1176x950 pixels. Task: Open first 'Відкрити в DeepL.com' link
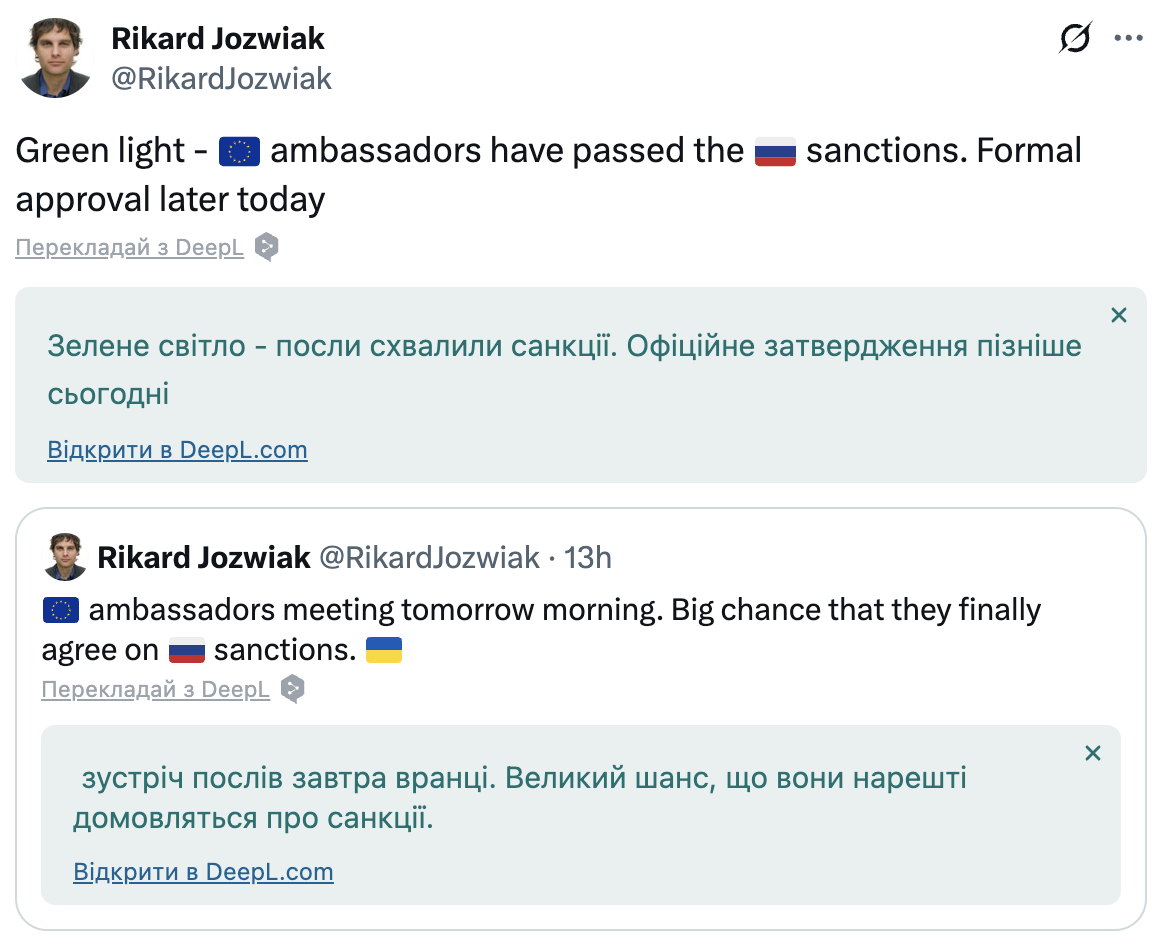coord(177,449)
